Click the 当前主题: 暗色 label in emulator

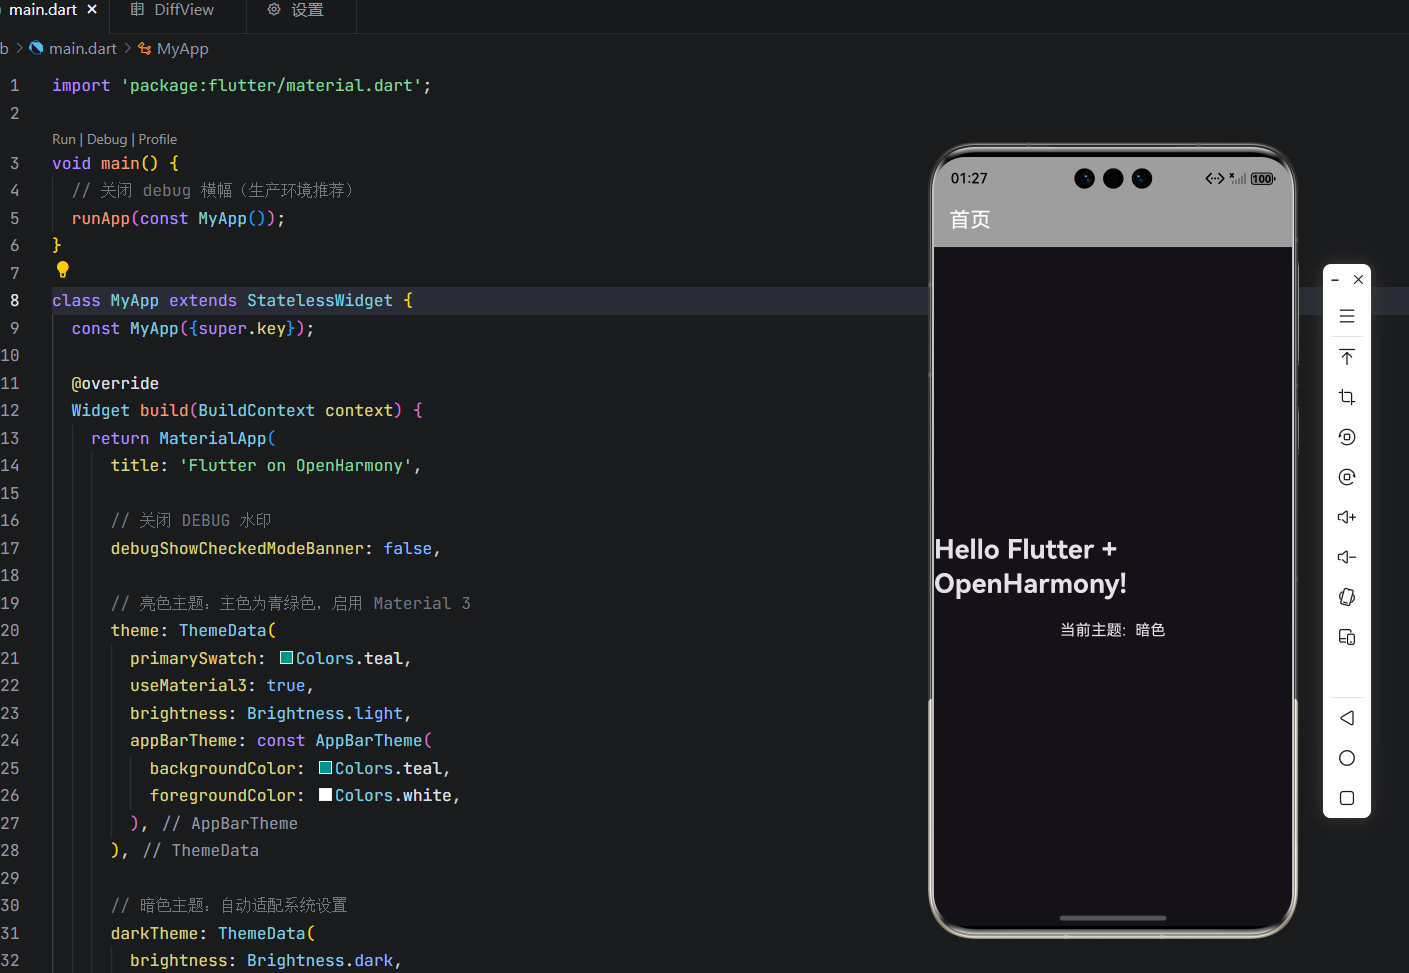[1113, 630]
